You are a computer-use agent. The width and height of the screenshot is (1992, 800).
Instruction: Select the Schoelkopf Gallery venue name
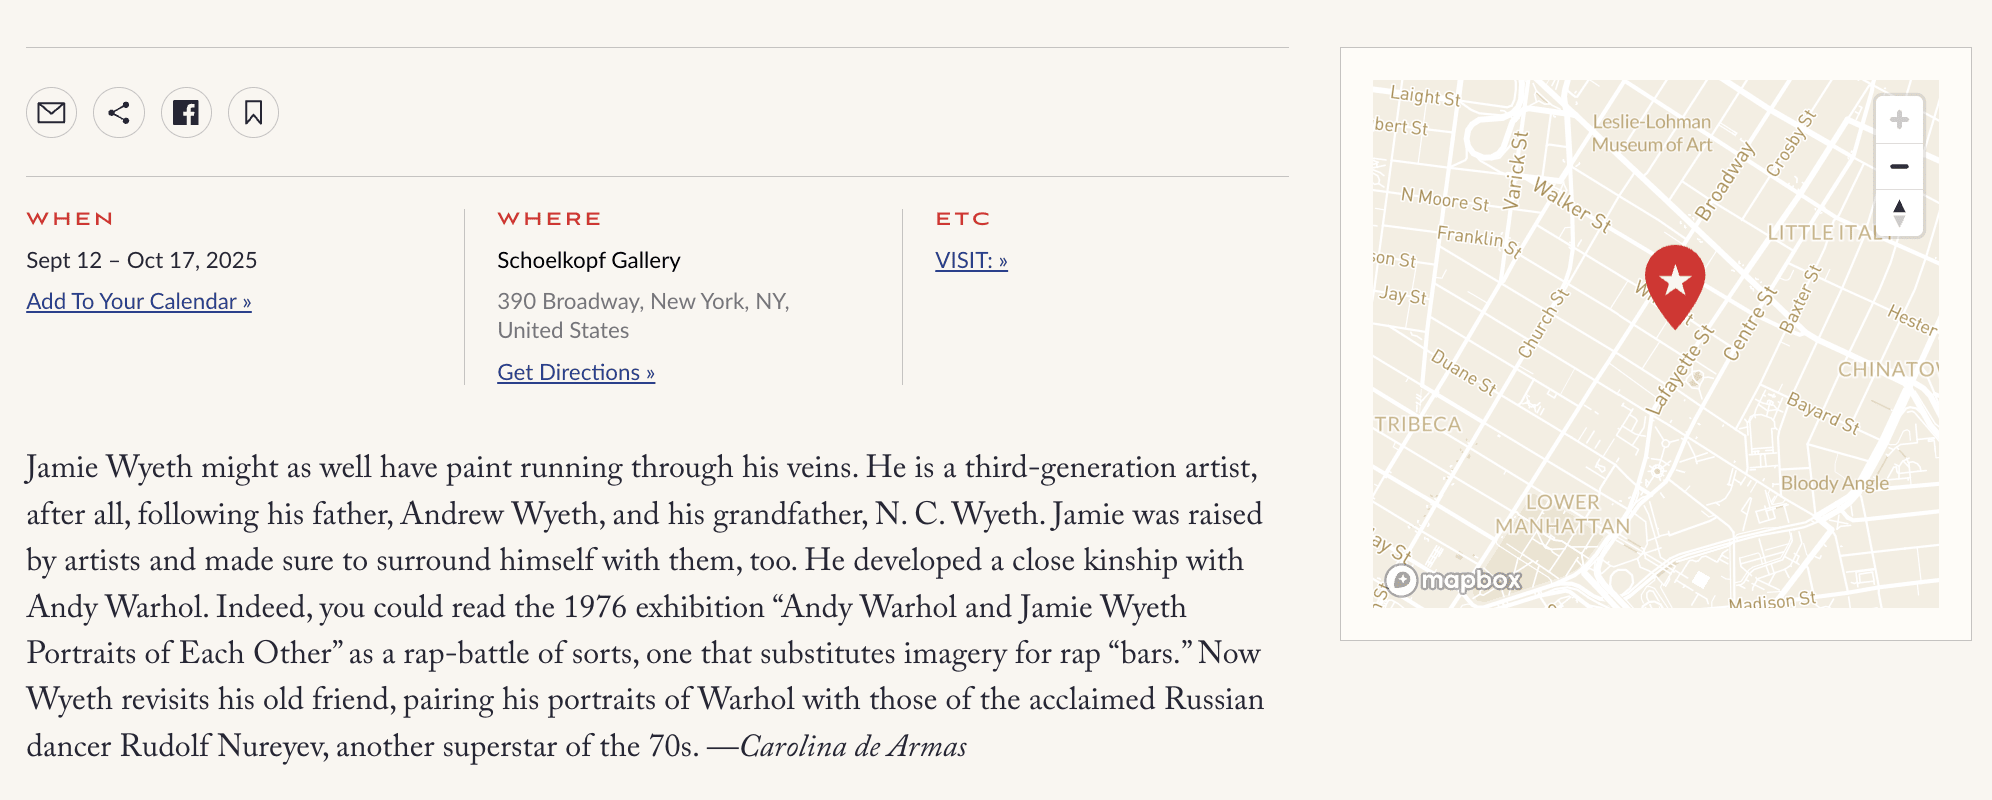pyautogui.click(x=589, y=260)
